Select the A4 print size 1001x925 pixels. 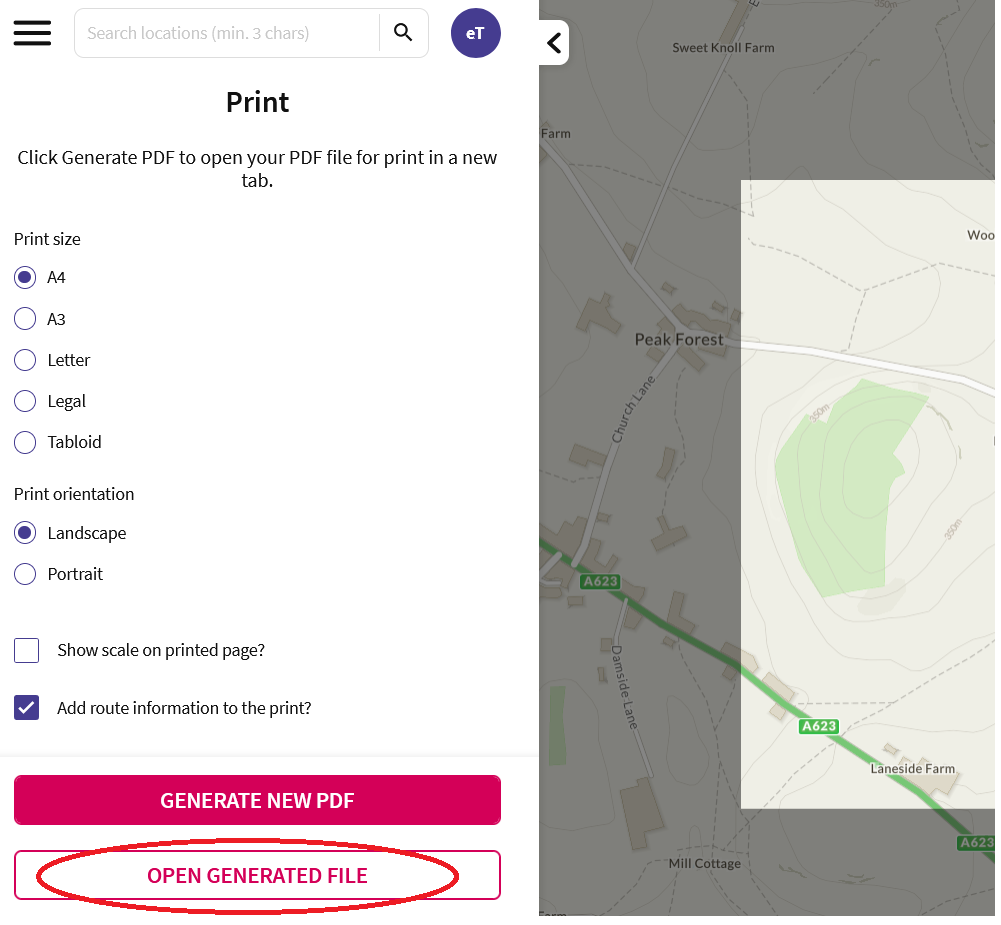pyautogui.click(x=25, y=277)
